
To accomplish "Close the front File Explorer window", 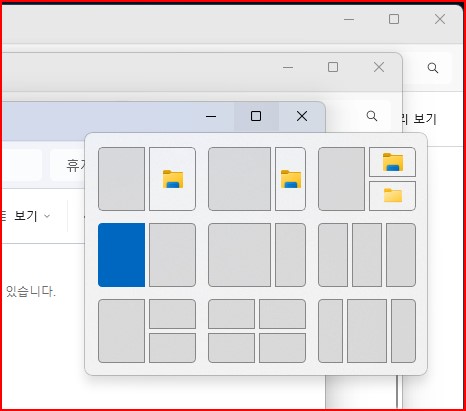I will pyautogui.click(x=302, y=116).
